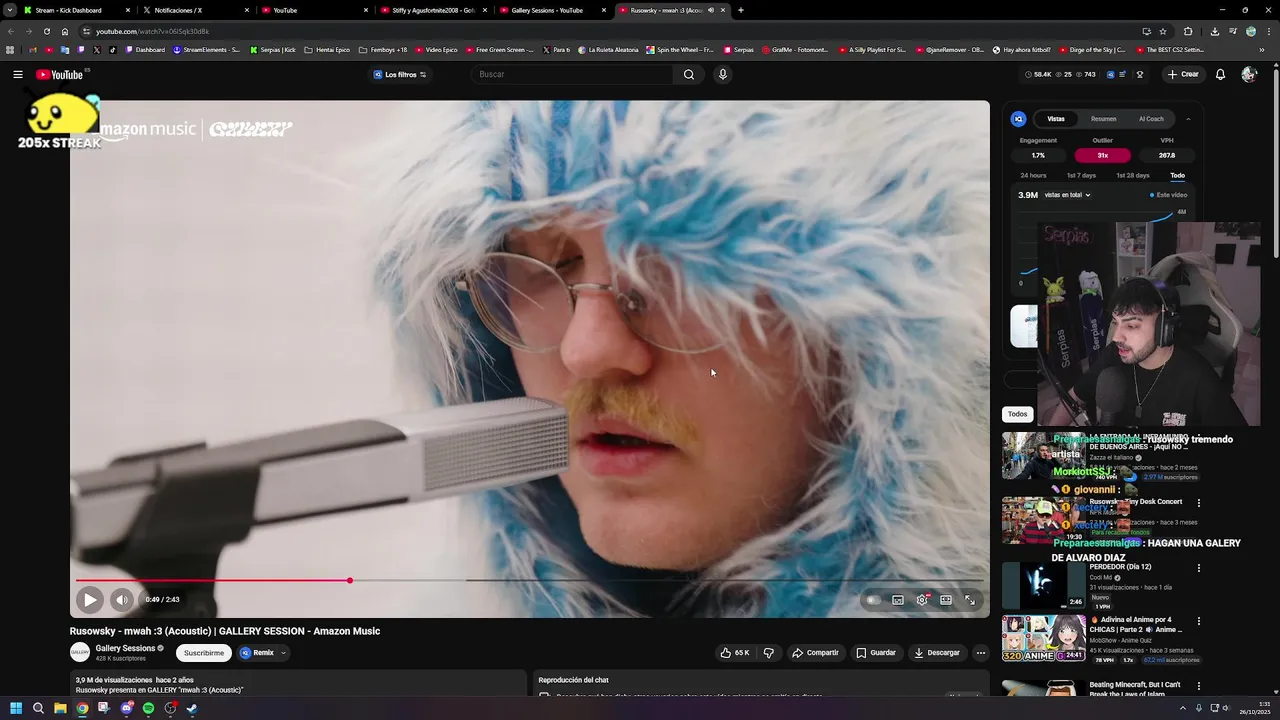Expand the Remix dropdown arrow
This screenshot has width=1280, height=720.
click(x=283, y=653)
